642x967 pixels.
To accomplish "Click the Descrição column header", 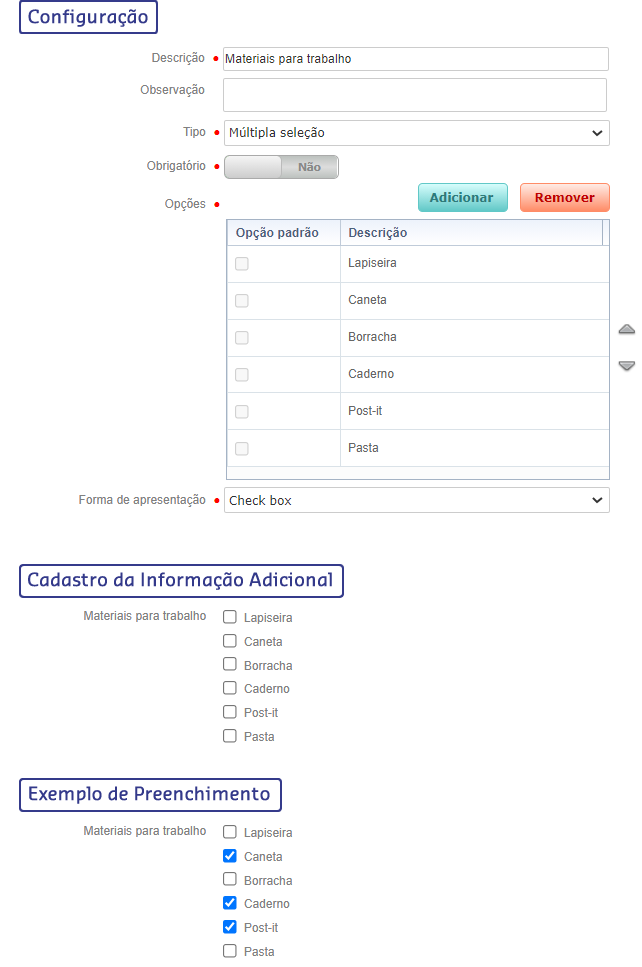I will pyautogui.click(x=470, y=233).
